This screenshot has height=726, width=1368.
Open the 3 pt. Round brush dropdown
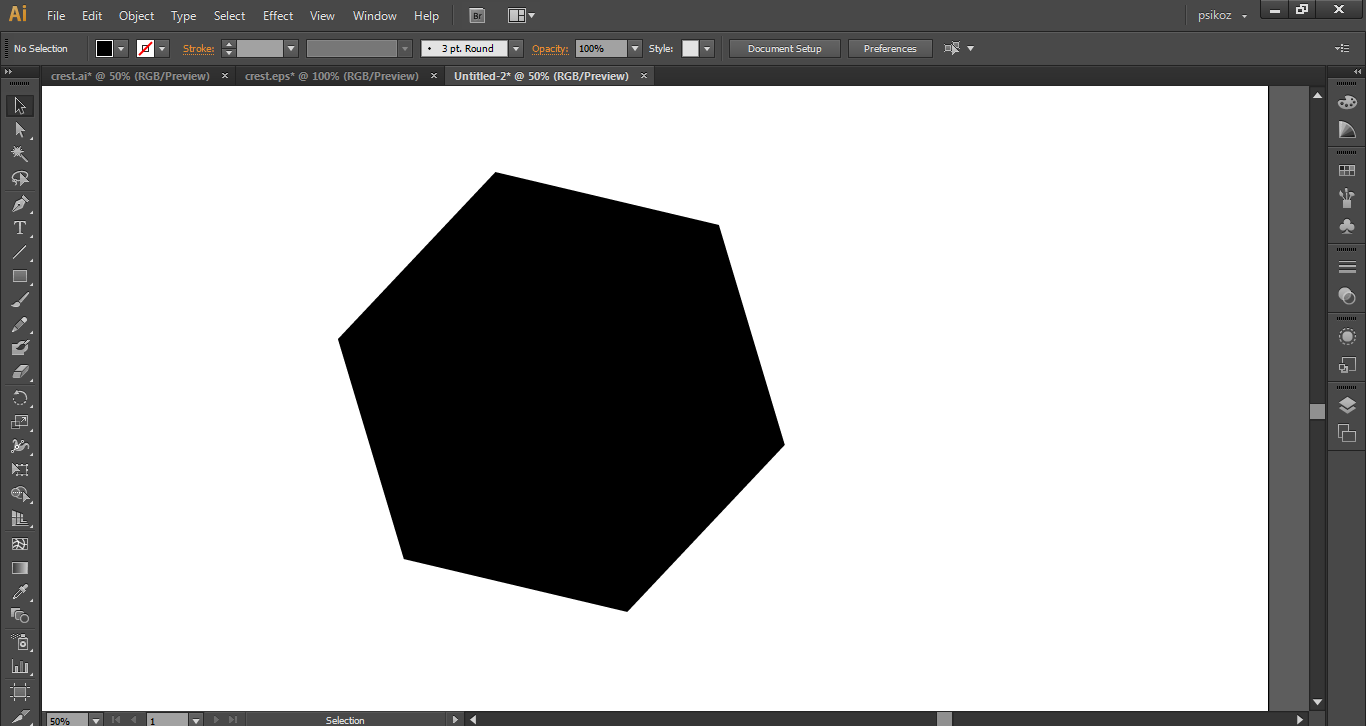click(516, 48)
